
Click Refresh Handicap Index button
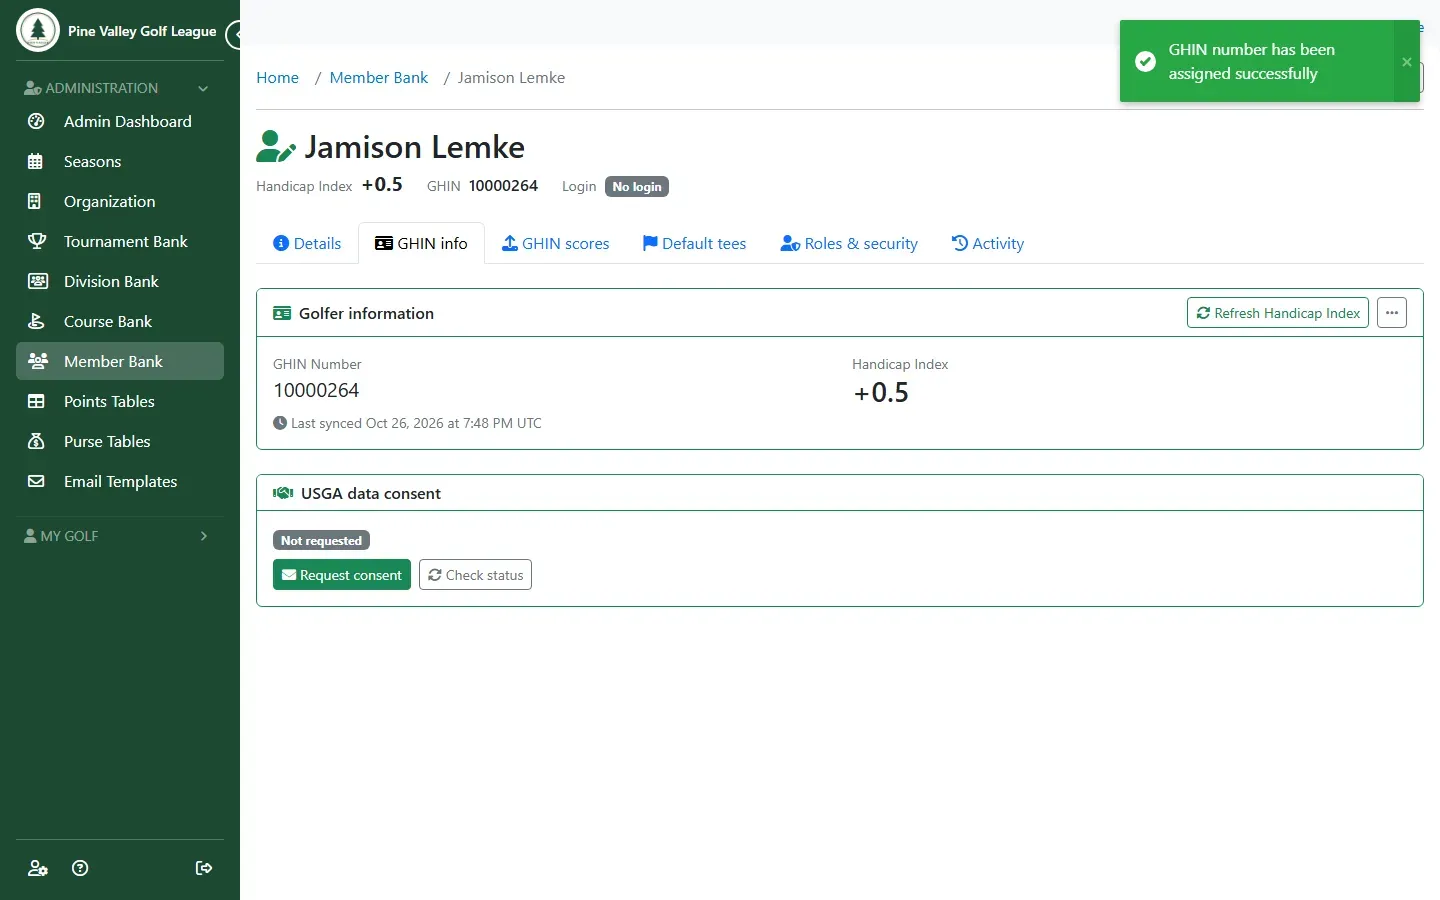(x=1278, y=313)
